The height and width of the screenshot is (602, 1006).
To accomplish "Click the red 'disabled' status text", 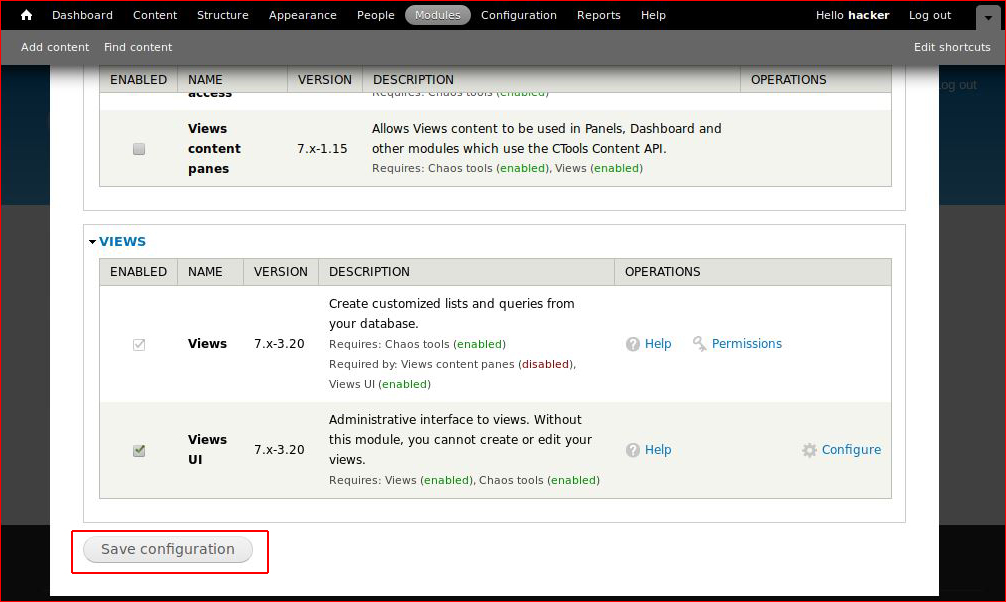I will [545, 365].
